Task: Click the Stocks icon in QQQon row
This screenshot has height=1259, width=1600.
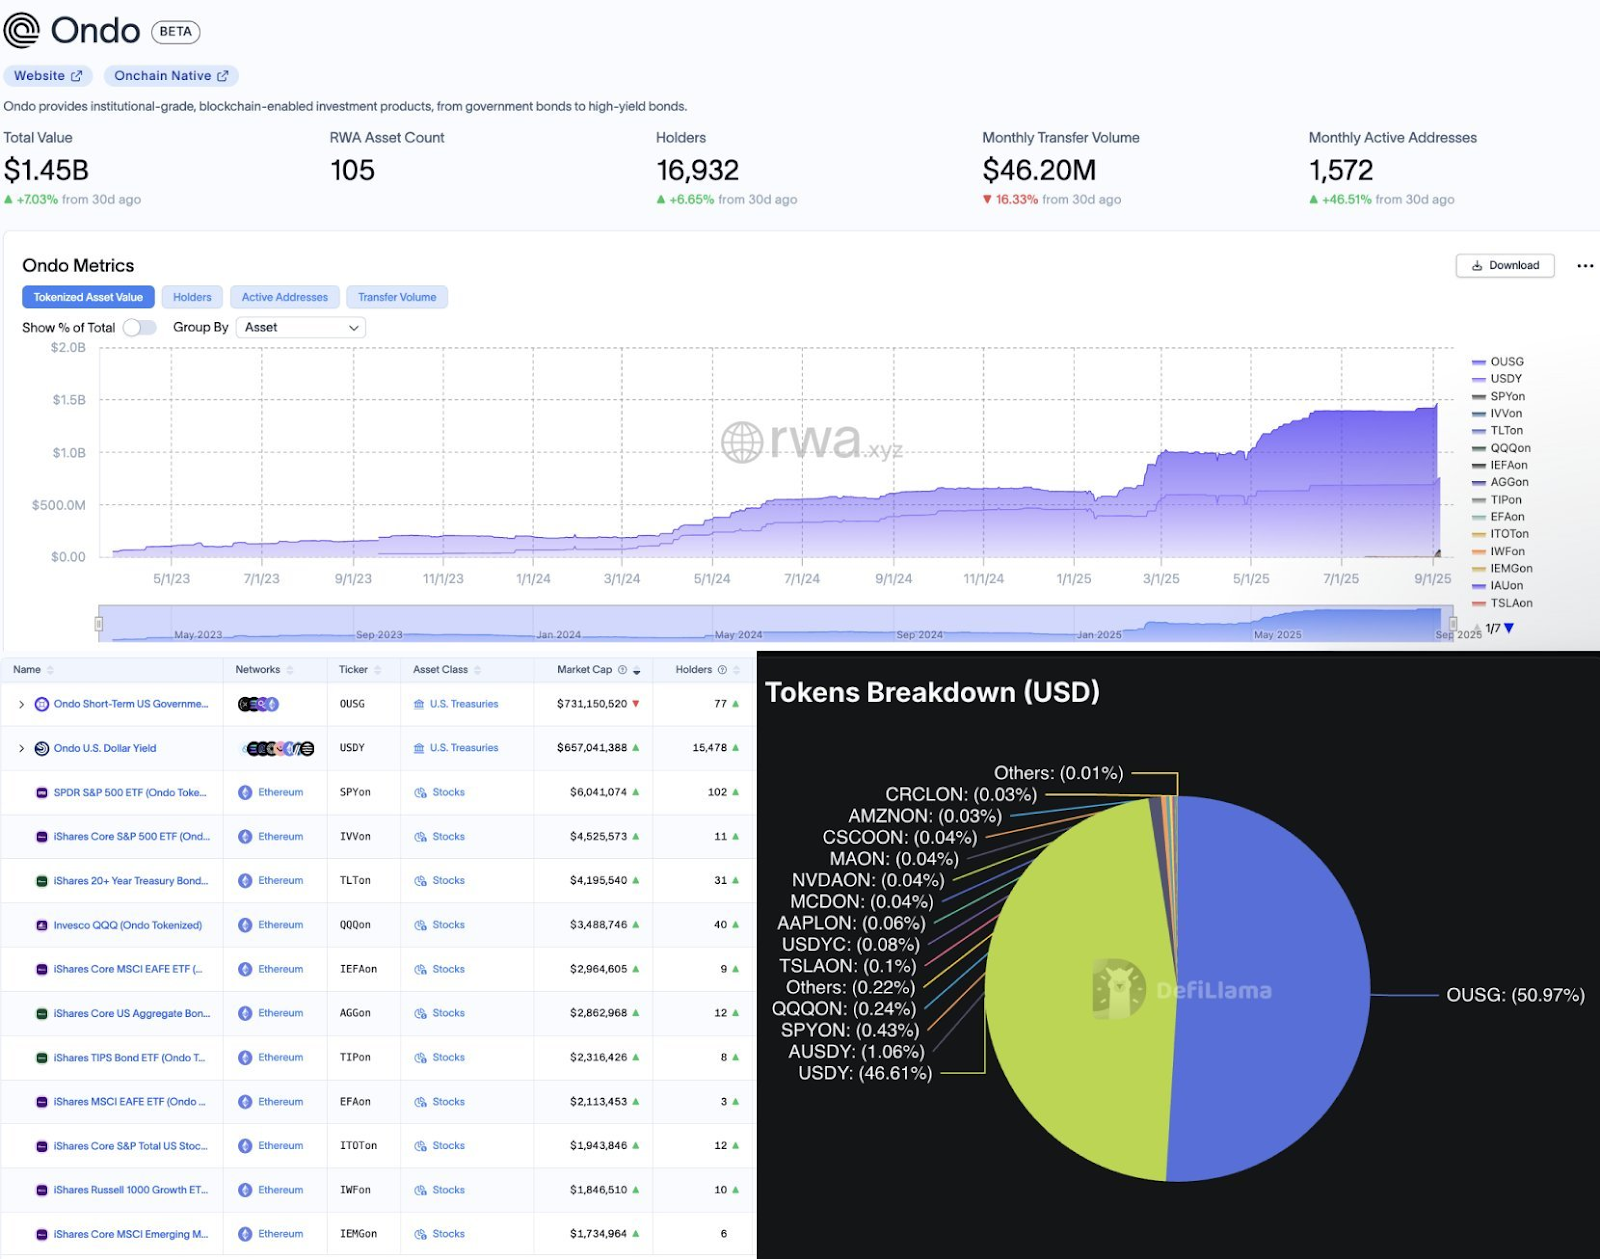Action: pyautogui.click(x=420, y=925)
